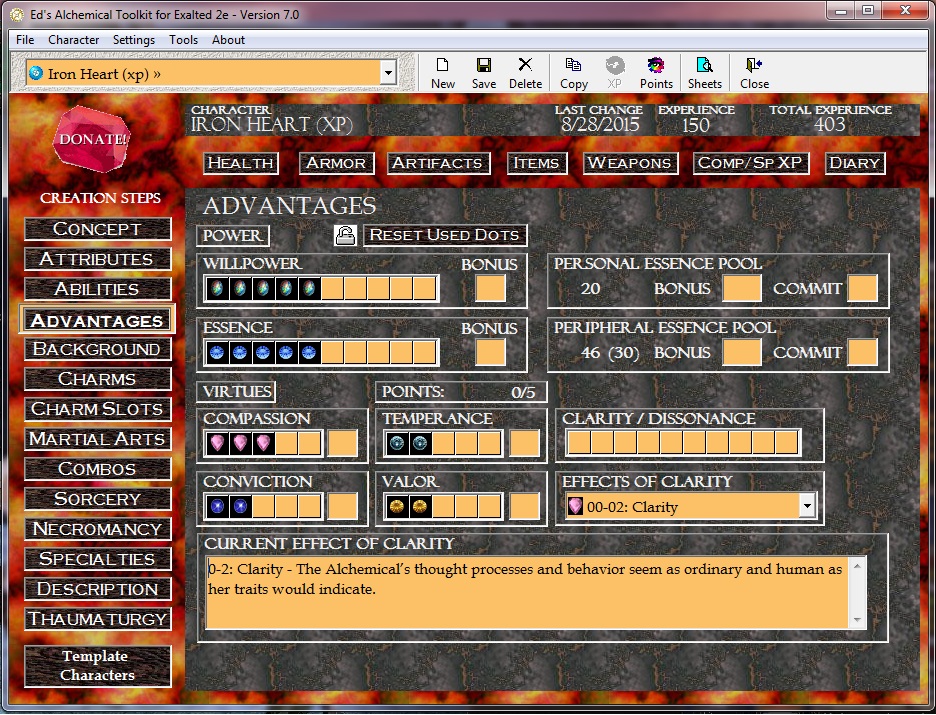Screen dimensions: 936x715
Task: Open the character selector dropdown arrow
Action: coord(388,73)
